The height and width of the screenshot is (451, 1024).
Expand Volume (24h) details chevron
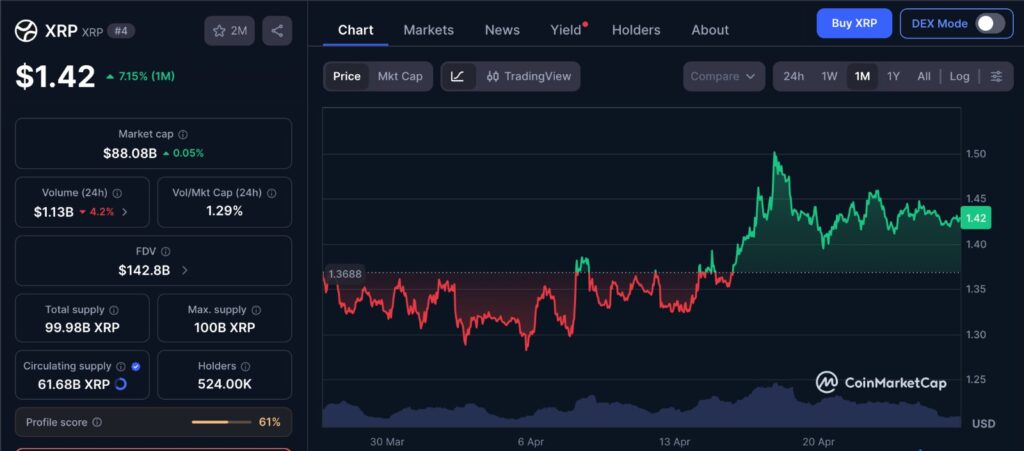coord(125,211)
